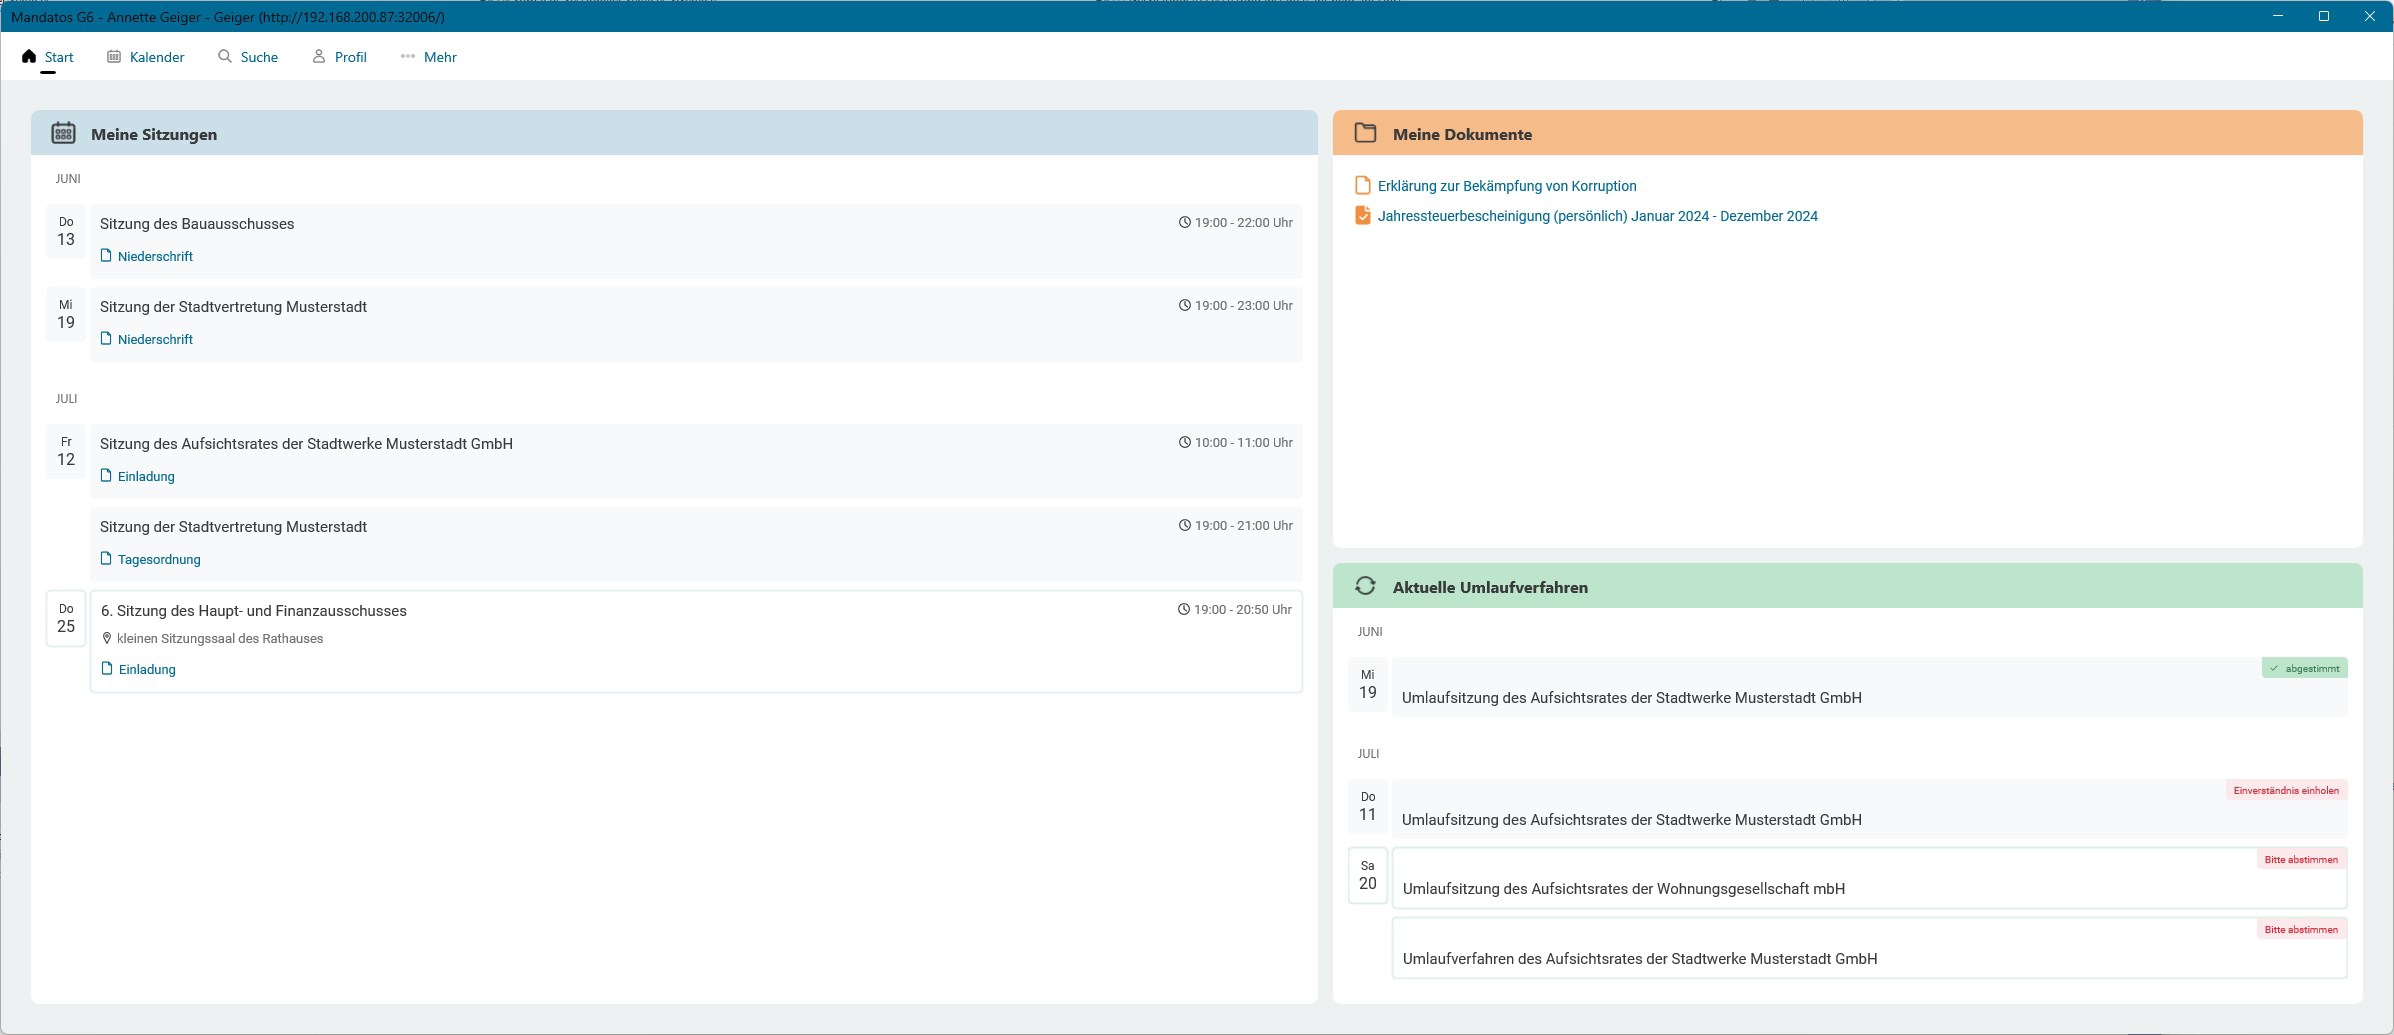
Task: Select June Sitzung der Stadtvertretung Musterstadt
Action: tap(696, 324)
